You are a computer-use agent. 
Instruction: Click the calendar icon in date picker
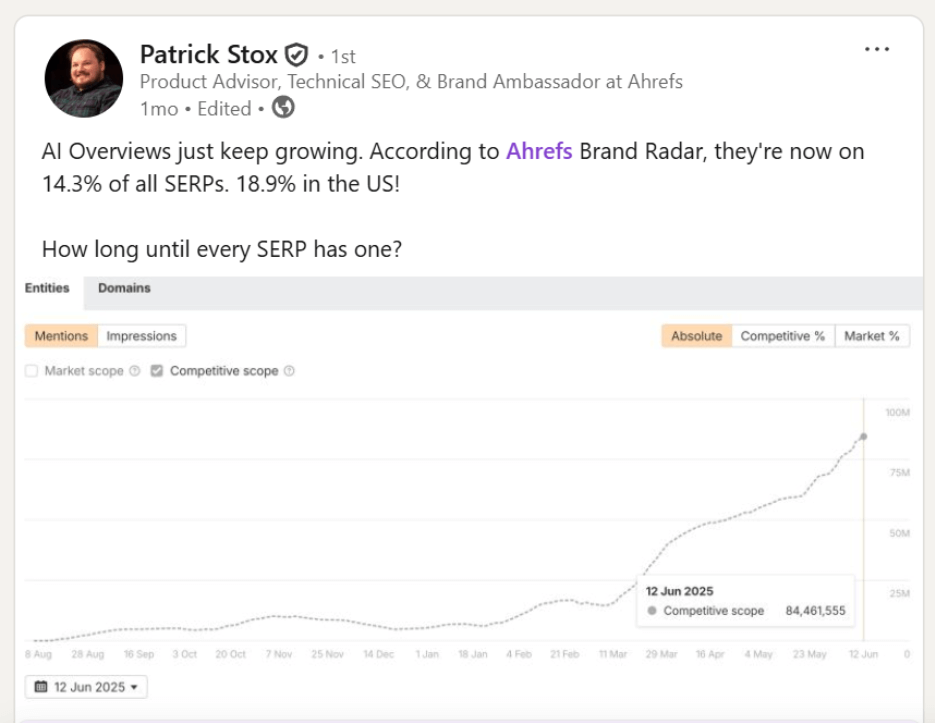pos(41,687)
